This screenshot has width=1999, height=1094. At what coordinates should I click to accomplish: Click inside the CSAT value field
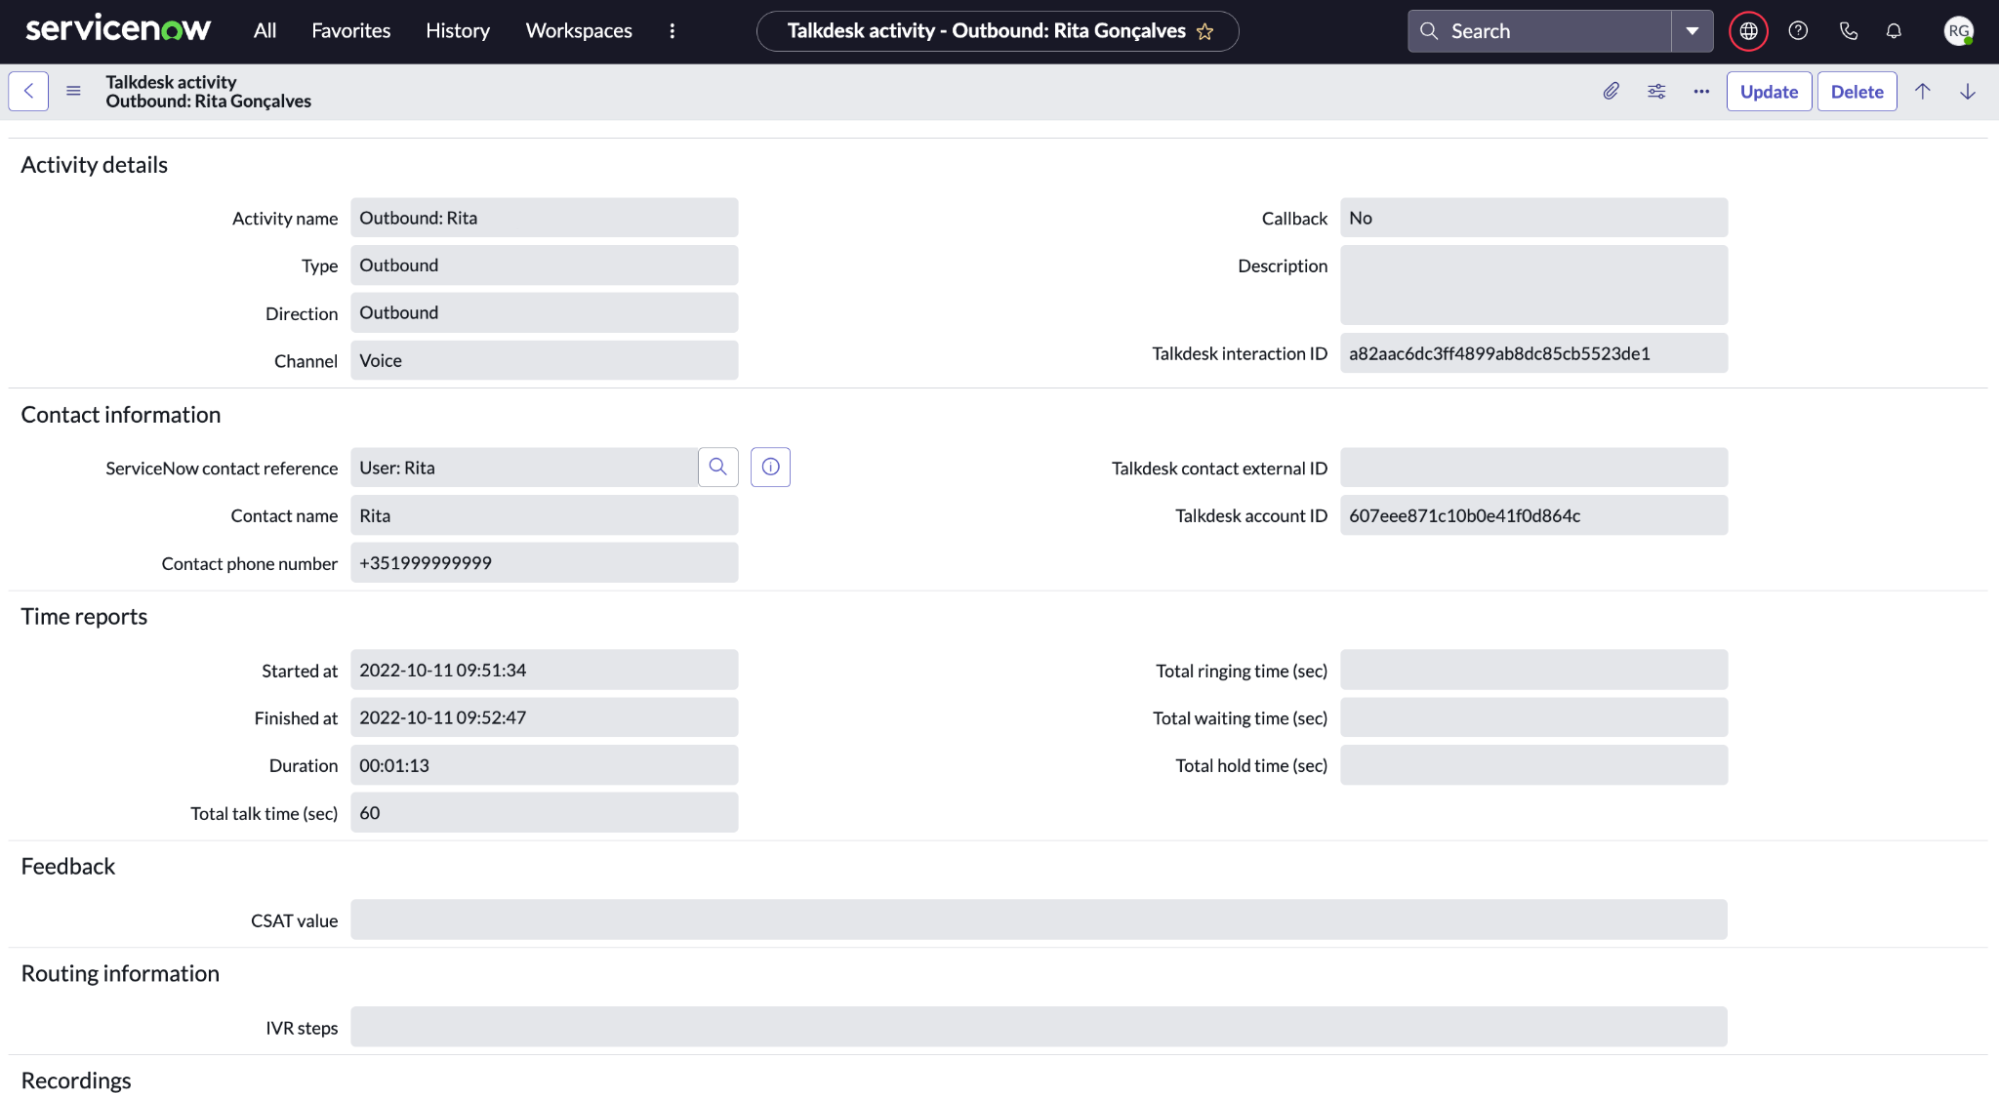(1040, 919)
